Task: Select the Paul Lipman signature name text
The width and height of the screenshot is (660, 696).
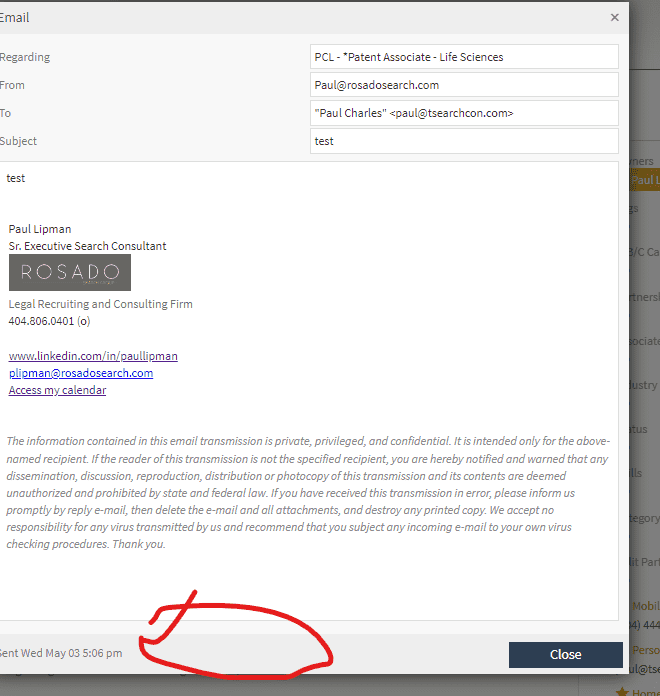Action: (x=40, y=229)
